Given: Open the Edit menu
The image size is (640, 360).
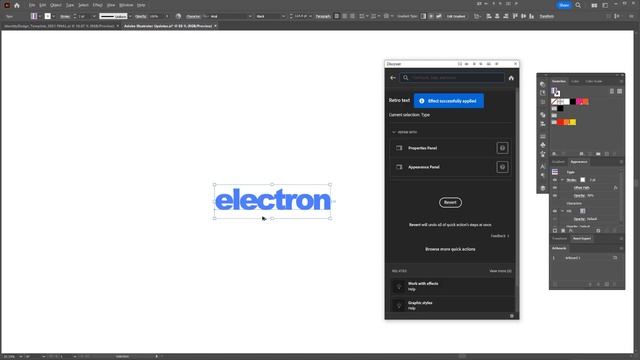Looking at the screenshot, I should [42, 5].
